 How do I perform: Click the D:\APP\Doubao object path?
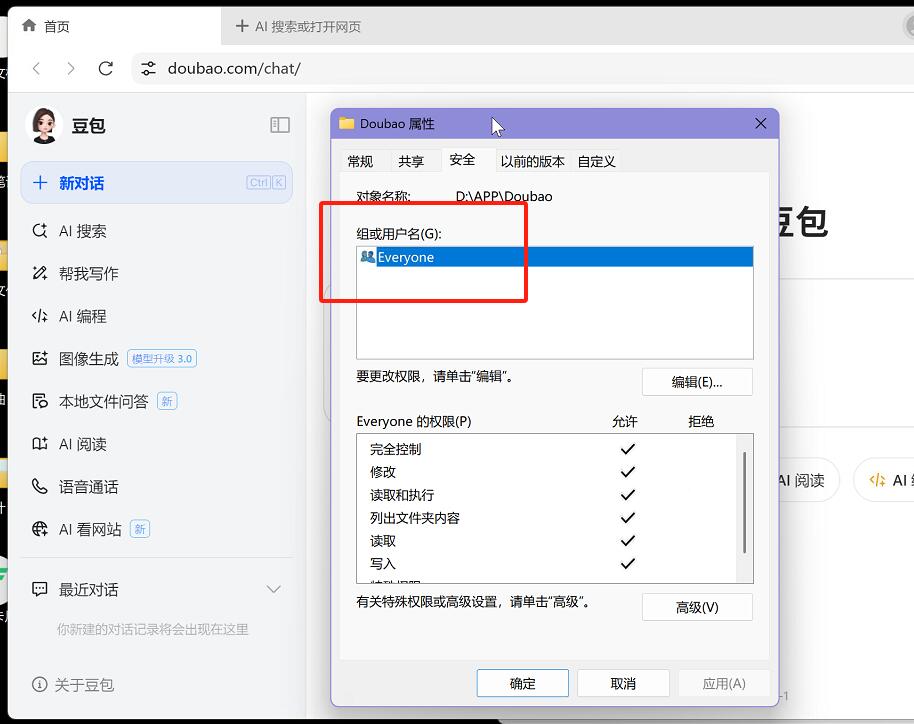[x=504, y=196]
